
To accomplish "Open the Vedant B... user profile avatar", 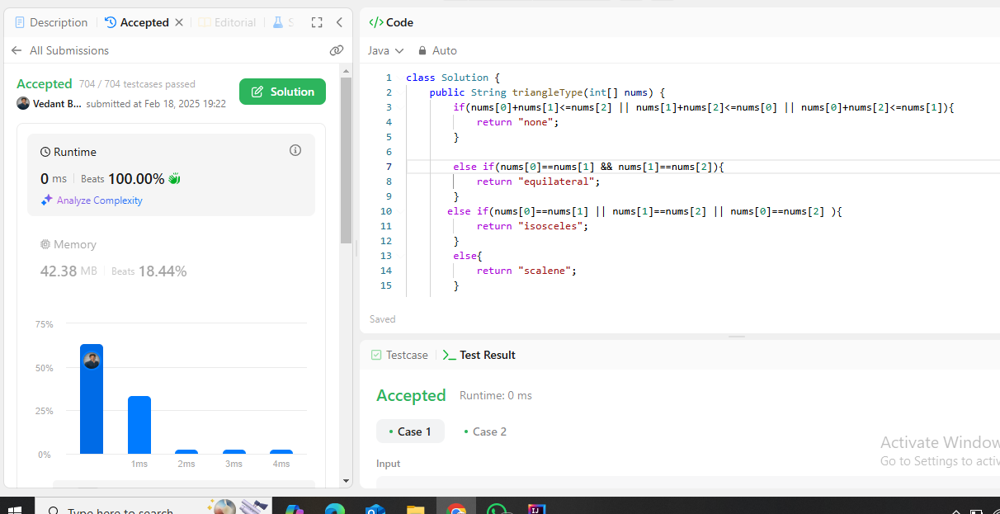I will point(23,103).
